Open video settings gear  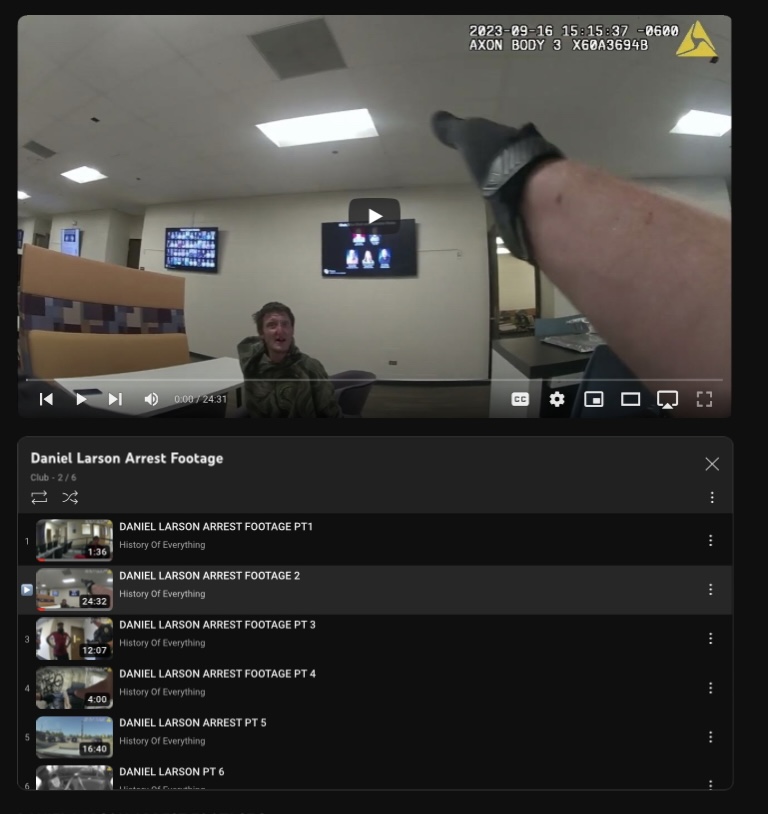[557, 399]
